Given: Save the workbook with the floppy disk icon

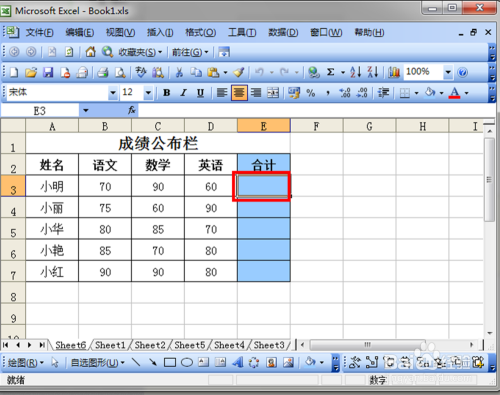Looking at the screenshot, I should point(48,72).
